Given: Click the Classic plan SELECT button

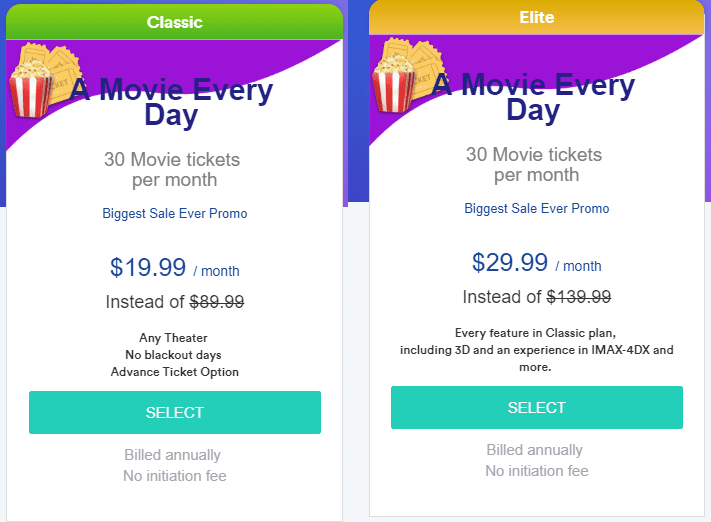Looking at the screenshot, I should pyautogui.click(x=175, y=412).
